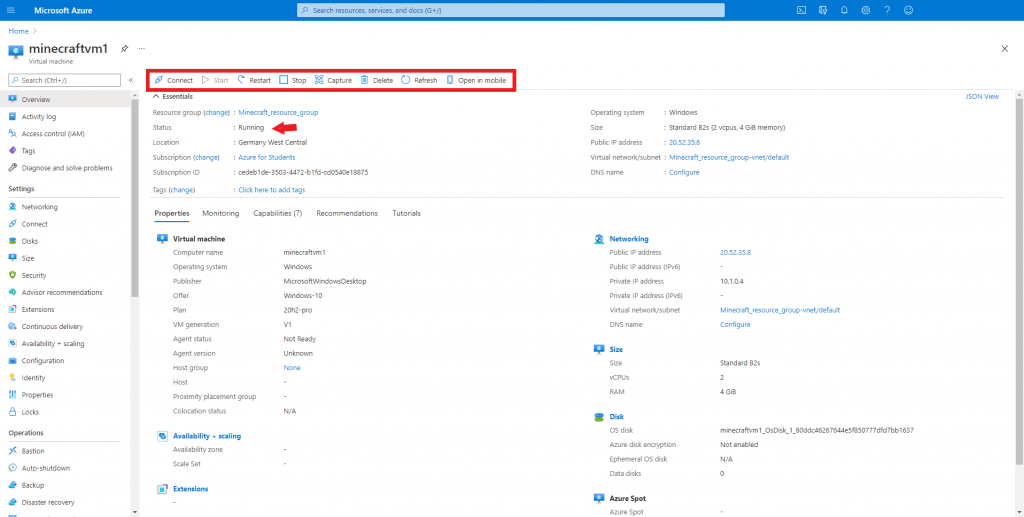Screen dimensions: 1024x517
Task: Switch to the Monitoring tab
Action: [x=220, y=213]
